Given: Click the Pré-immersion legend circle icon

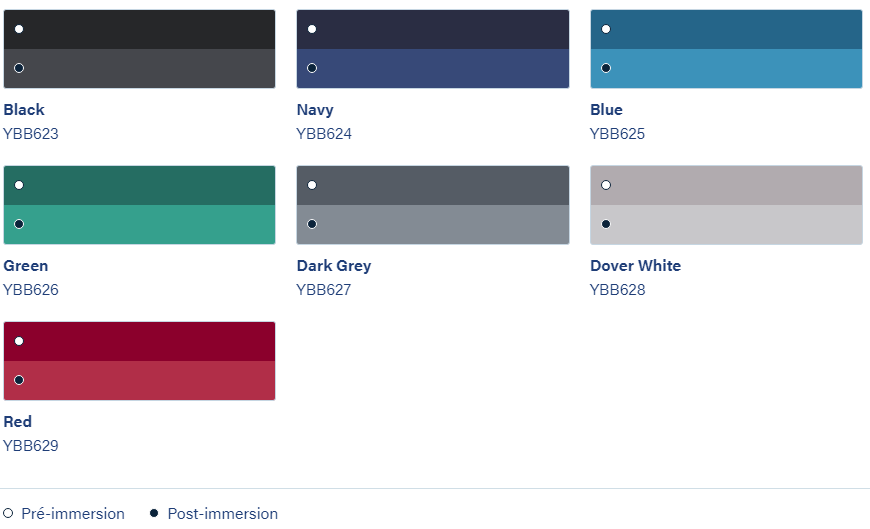Looking at the screenshot, I should [x=8, y=513].
